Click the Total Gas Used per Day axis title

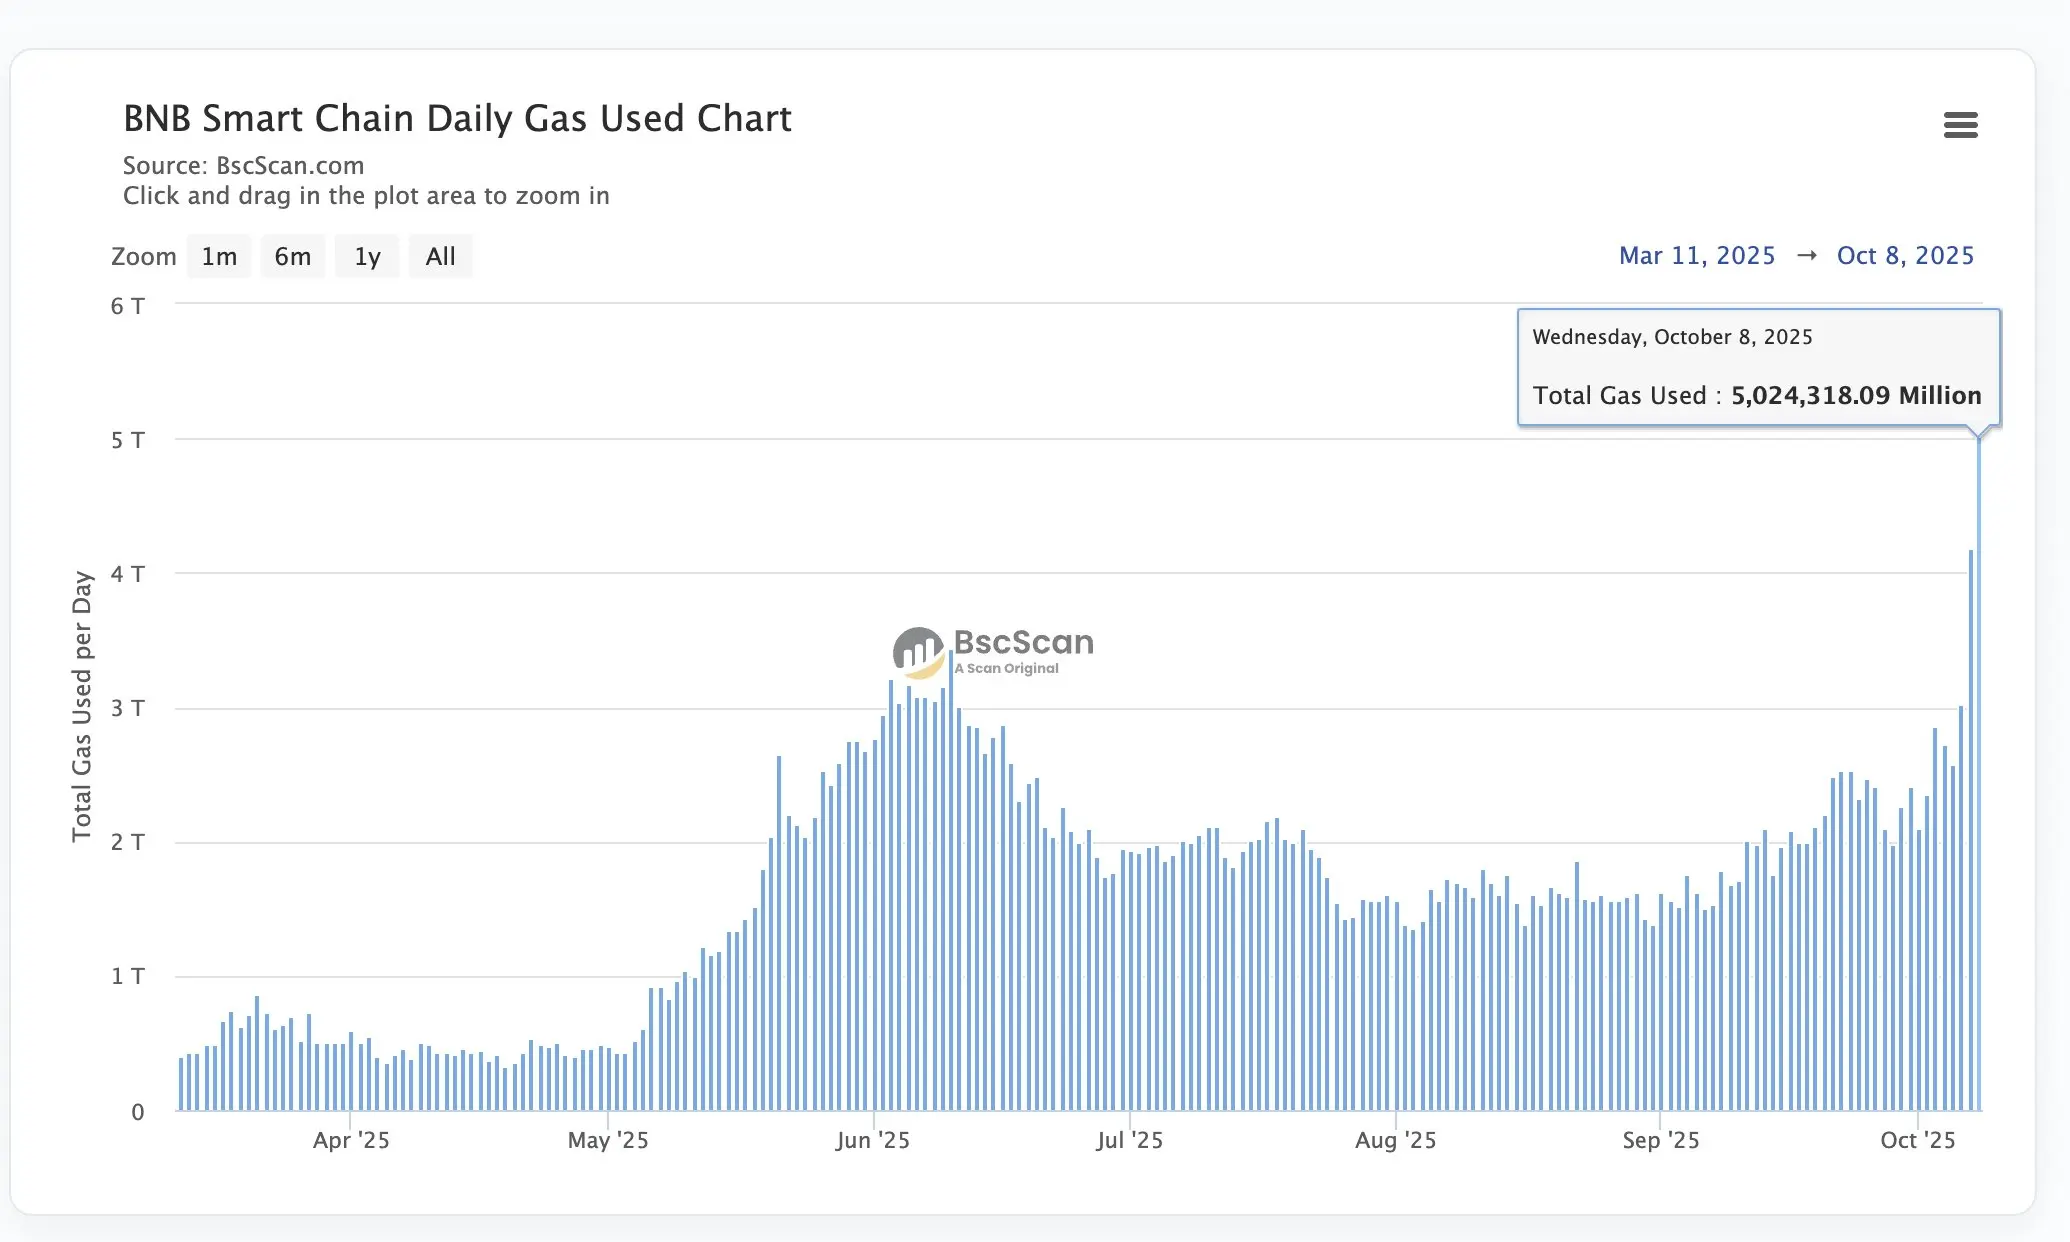(x=82, y=706)
